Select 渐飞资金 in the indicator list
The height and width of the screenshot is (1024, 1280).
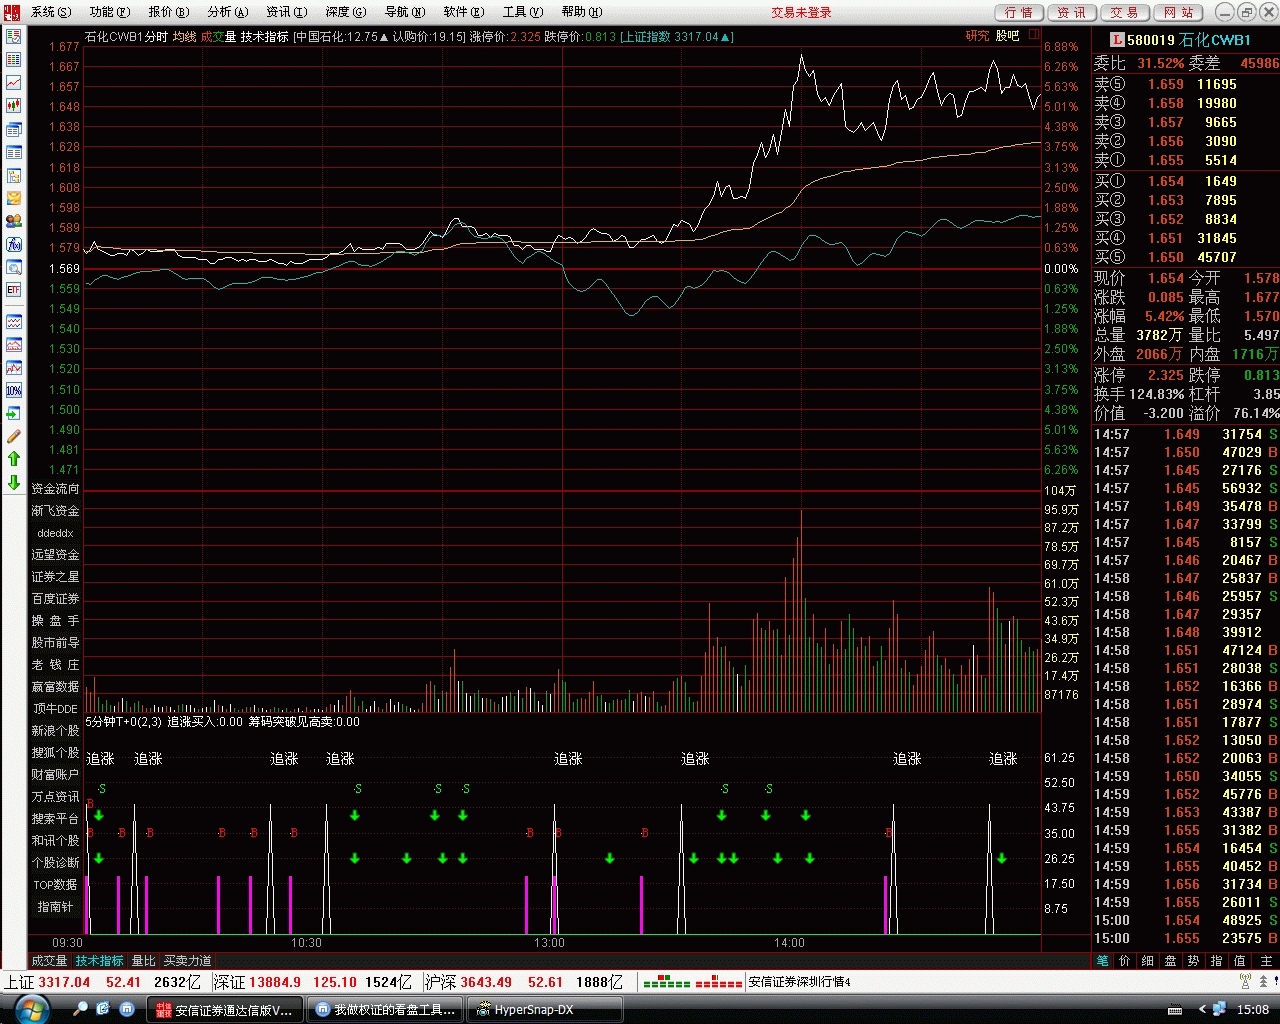click(x=55, y=511)
